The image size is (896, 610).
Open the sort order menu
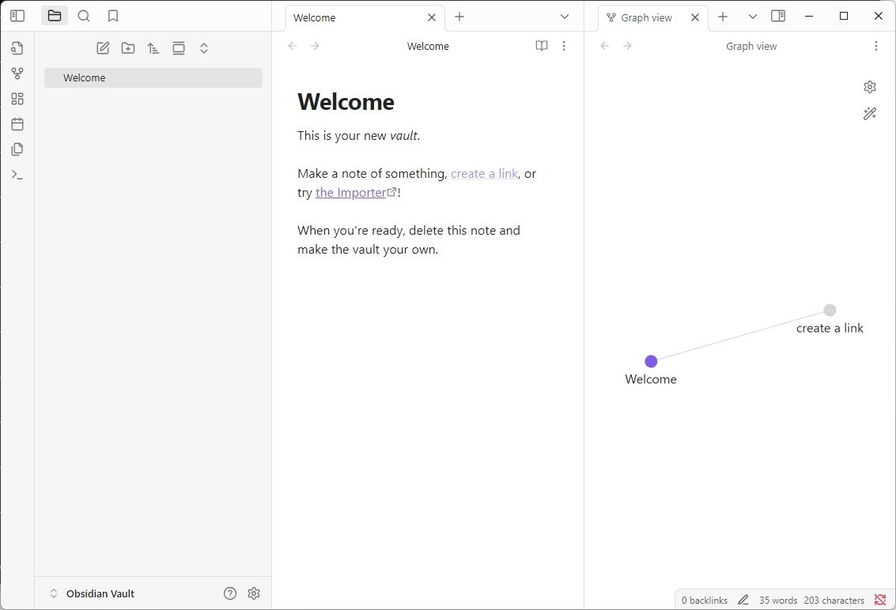tap(153, 48)
